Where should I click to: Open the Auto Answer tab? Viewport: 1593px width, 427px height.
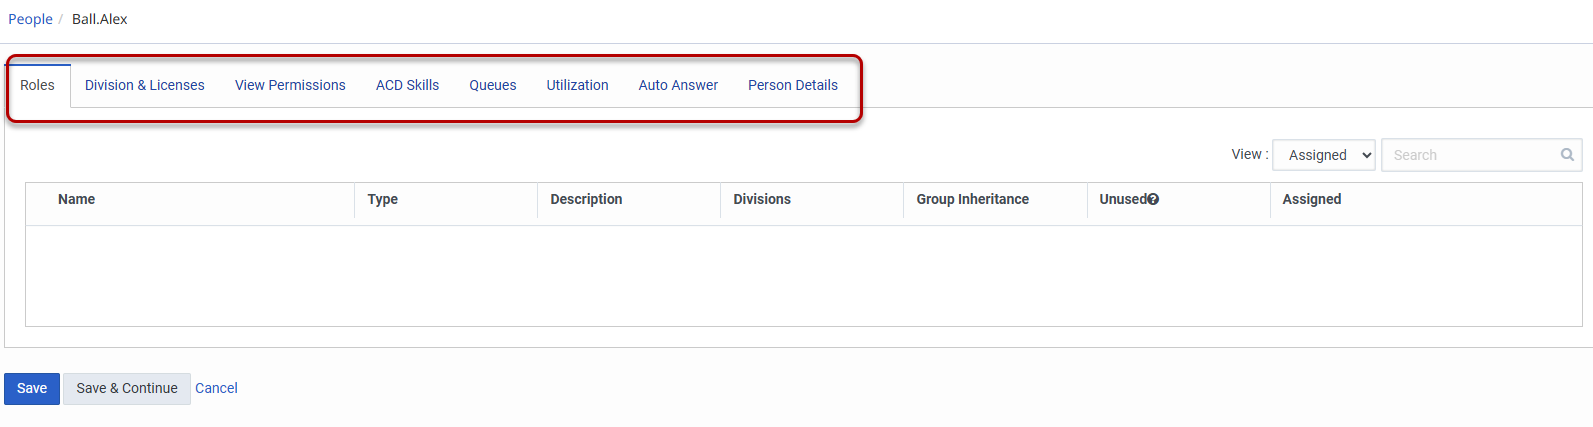[678, 85]
